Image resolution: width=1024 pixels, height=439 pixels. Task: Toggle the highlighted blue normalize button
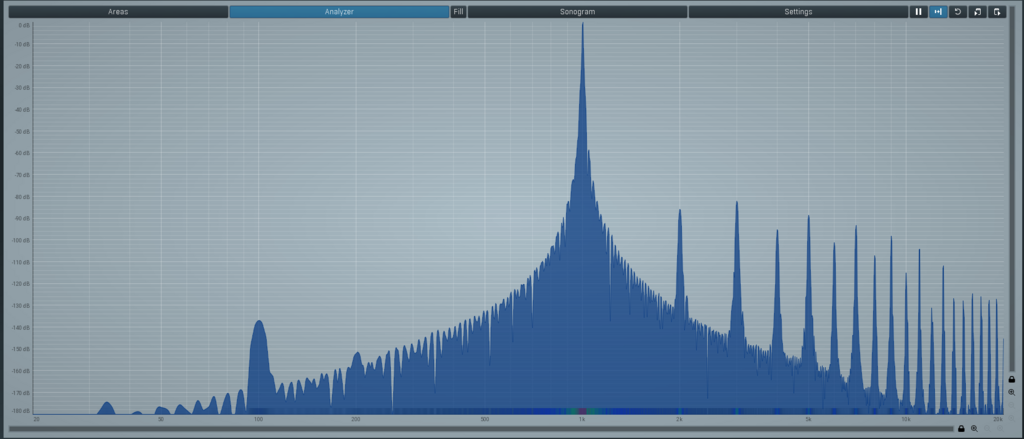point(938,12)
